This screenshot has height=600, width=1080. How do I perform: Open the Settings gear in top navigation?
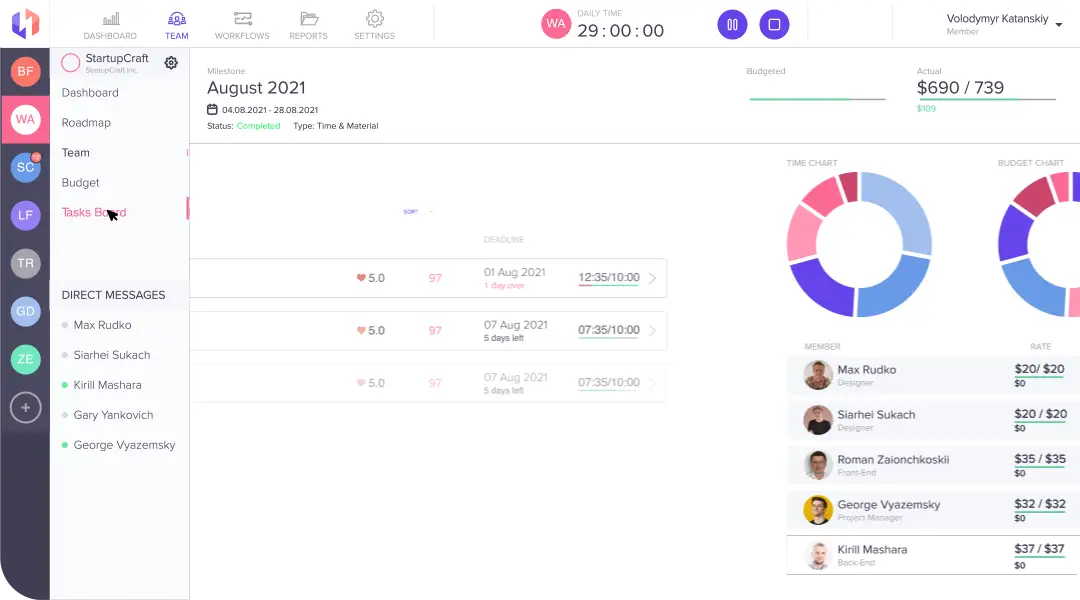pyautogui.click(x=374, y=19)
